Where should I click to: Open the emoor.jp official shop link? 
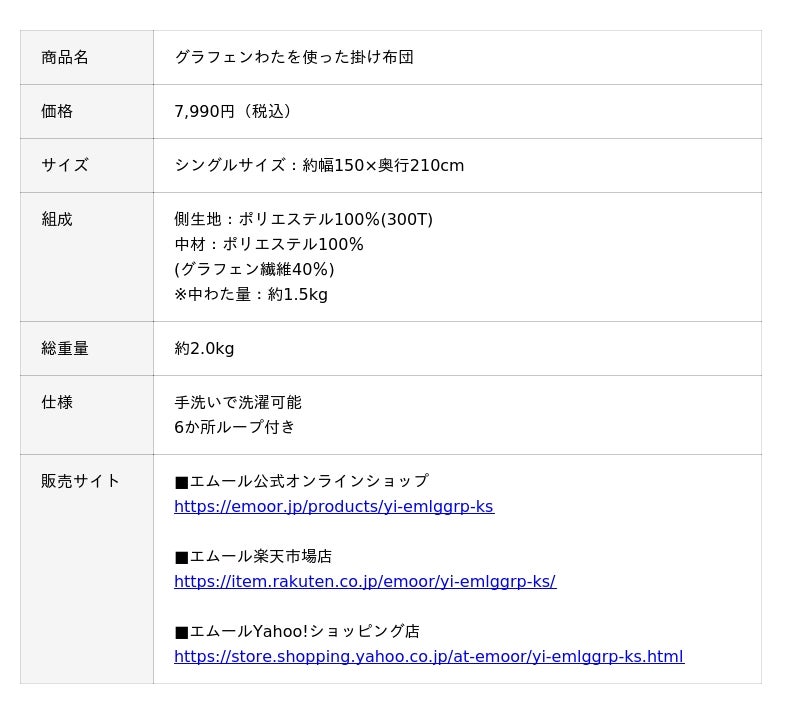(x=333, y=506)
